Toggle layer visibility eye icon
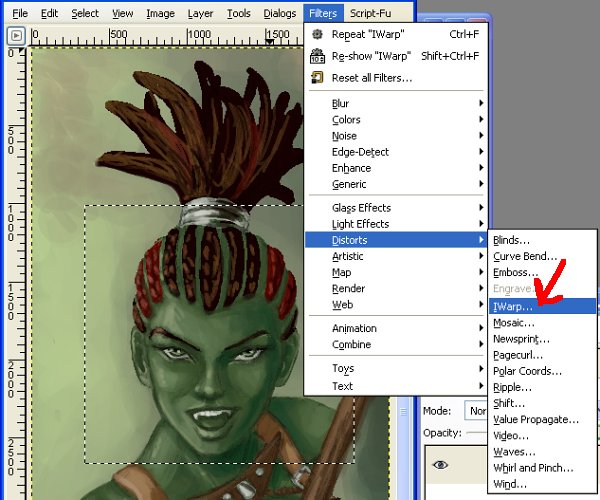The image size is (600, 500). pyautogui.click(x=440, y=464)
